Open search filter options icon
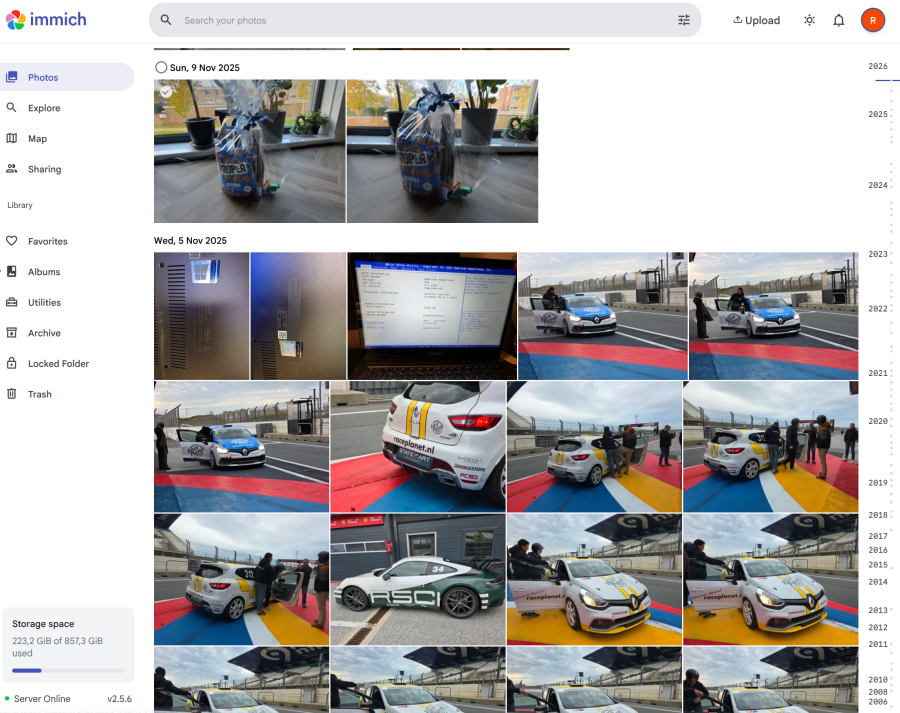The image size is (900, 713). [x=684, y=20]
